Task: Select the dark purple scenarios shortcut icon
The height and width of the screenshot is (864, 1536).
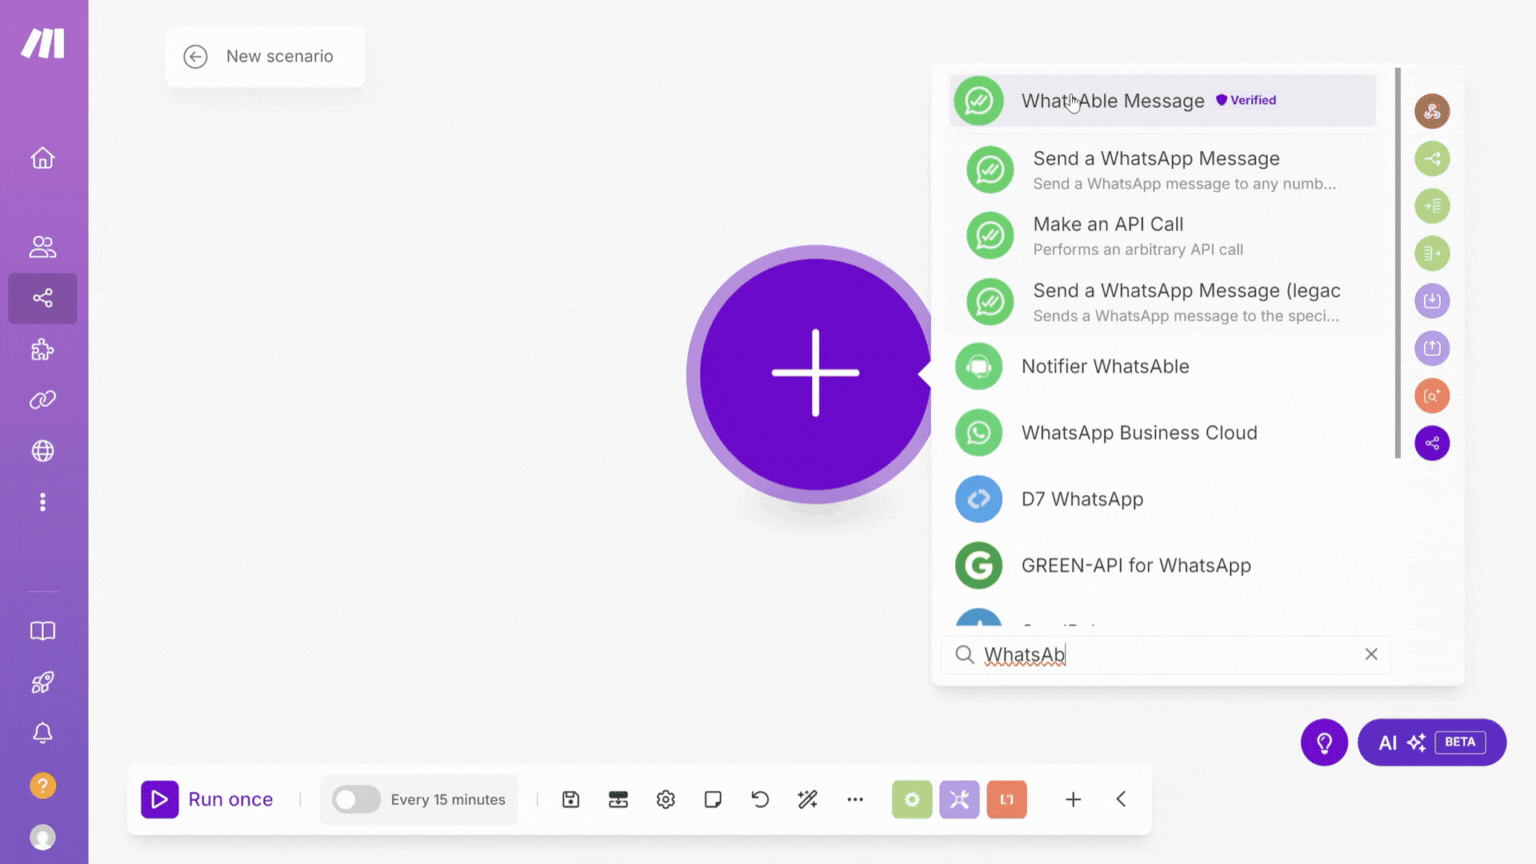Action: [x=1432, y=443]
